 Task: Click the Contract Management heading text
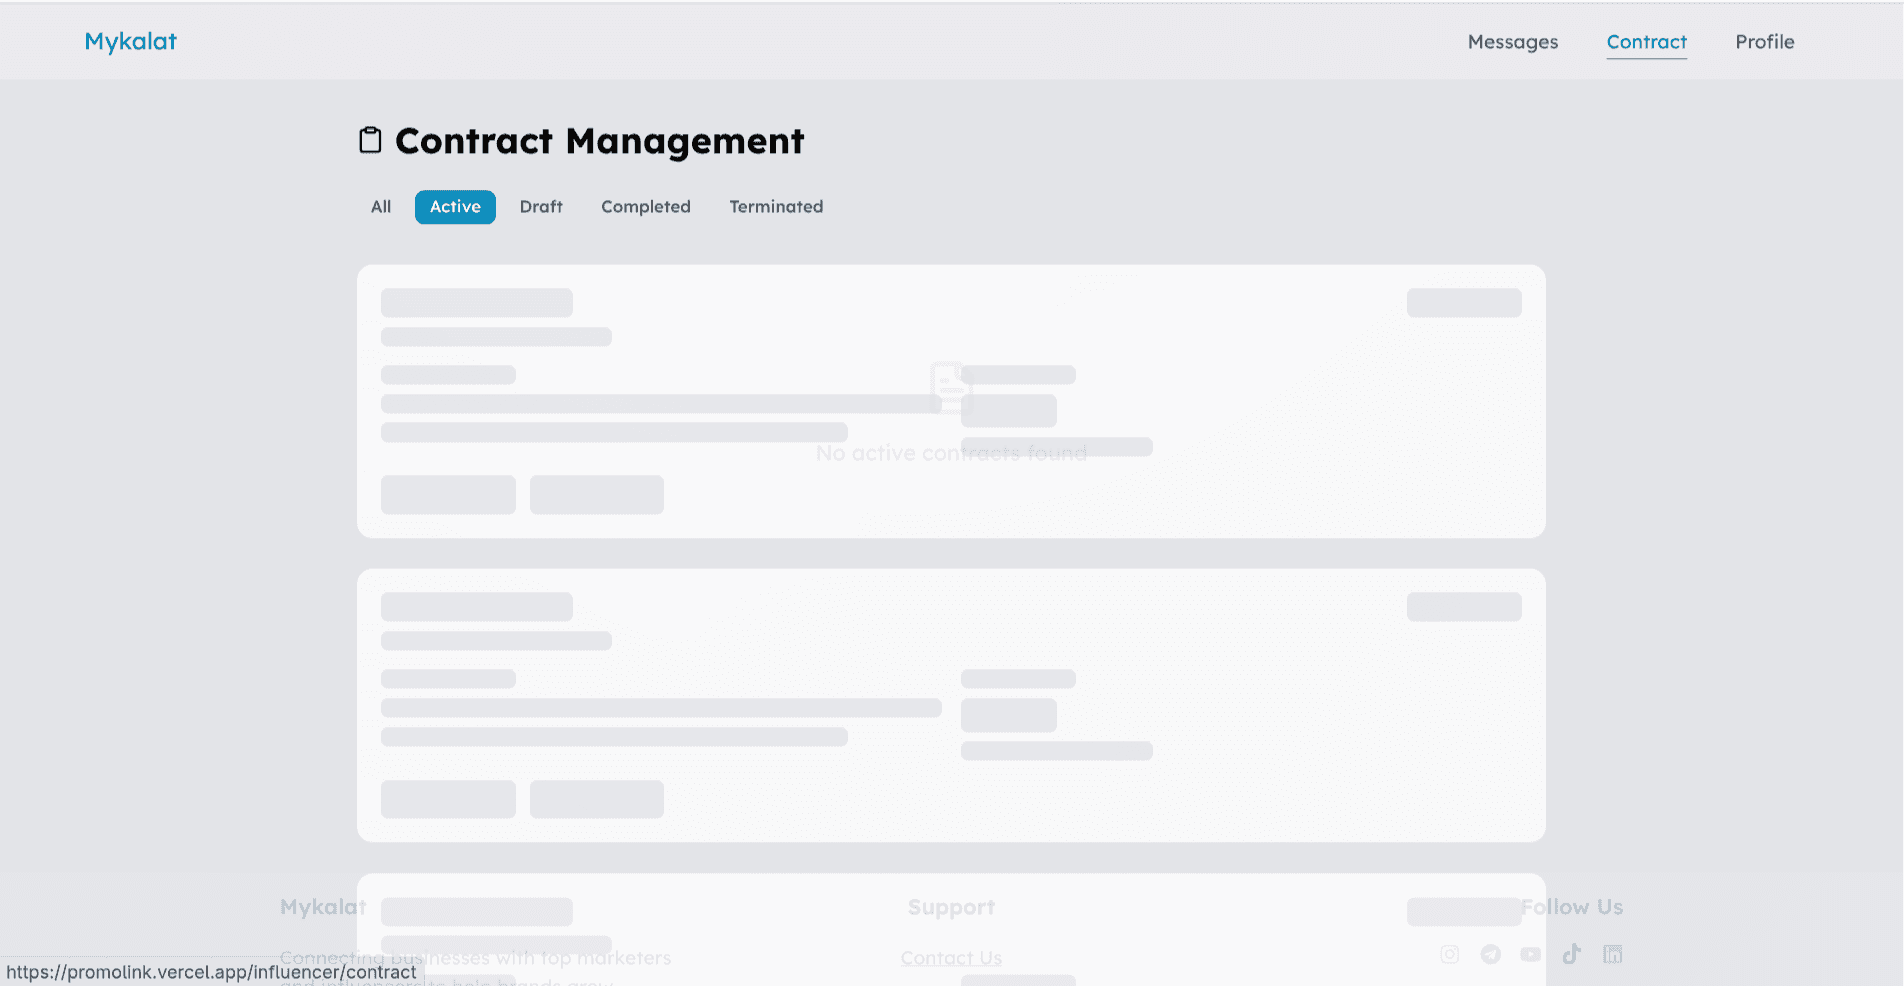(599, 141)
